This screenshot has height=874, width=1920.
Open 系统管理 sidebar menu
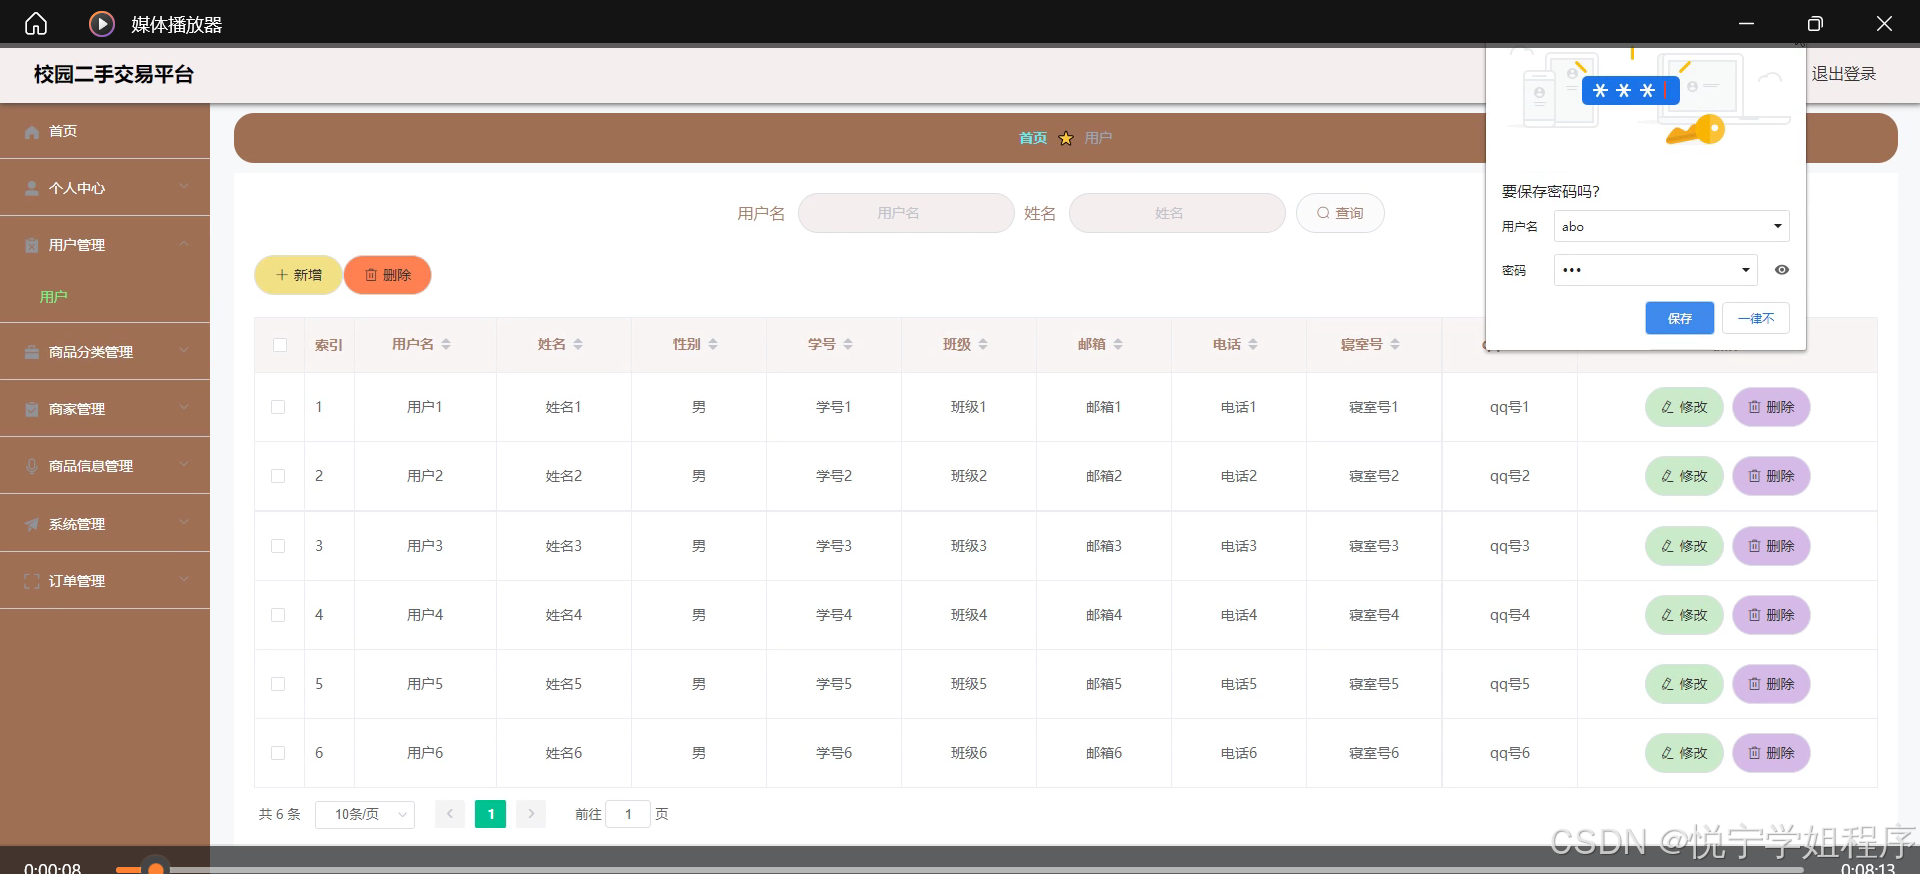[x=105, y=524]
